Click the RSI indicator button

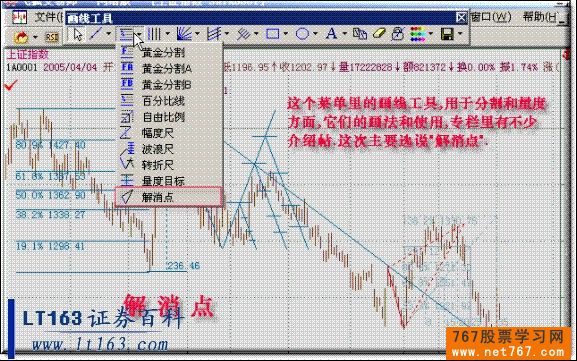click(52, 36)
